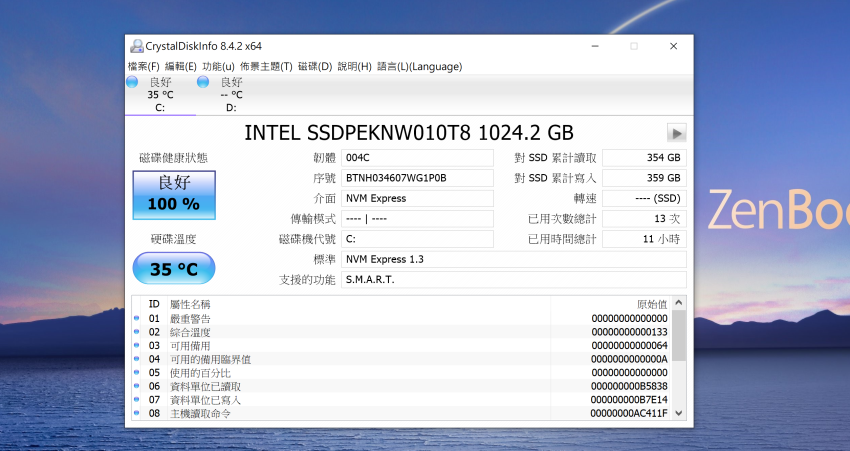Viewport: 850px width, 451px height.
Task: Click the next disk arrow button
Action: 677,133
